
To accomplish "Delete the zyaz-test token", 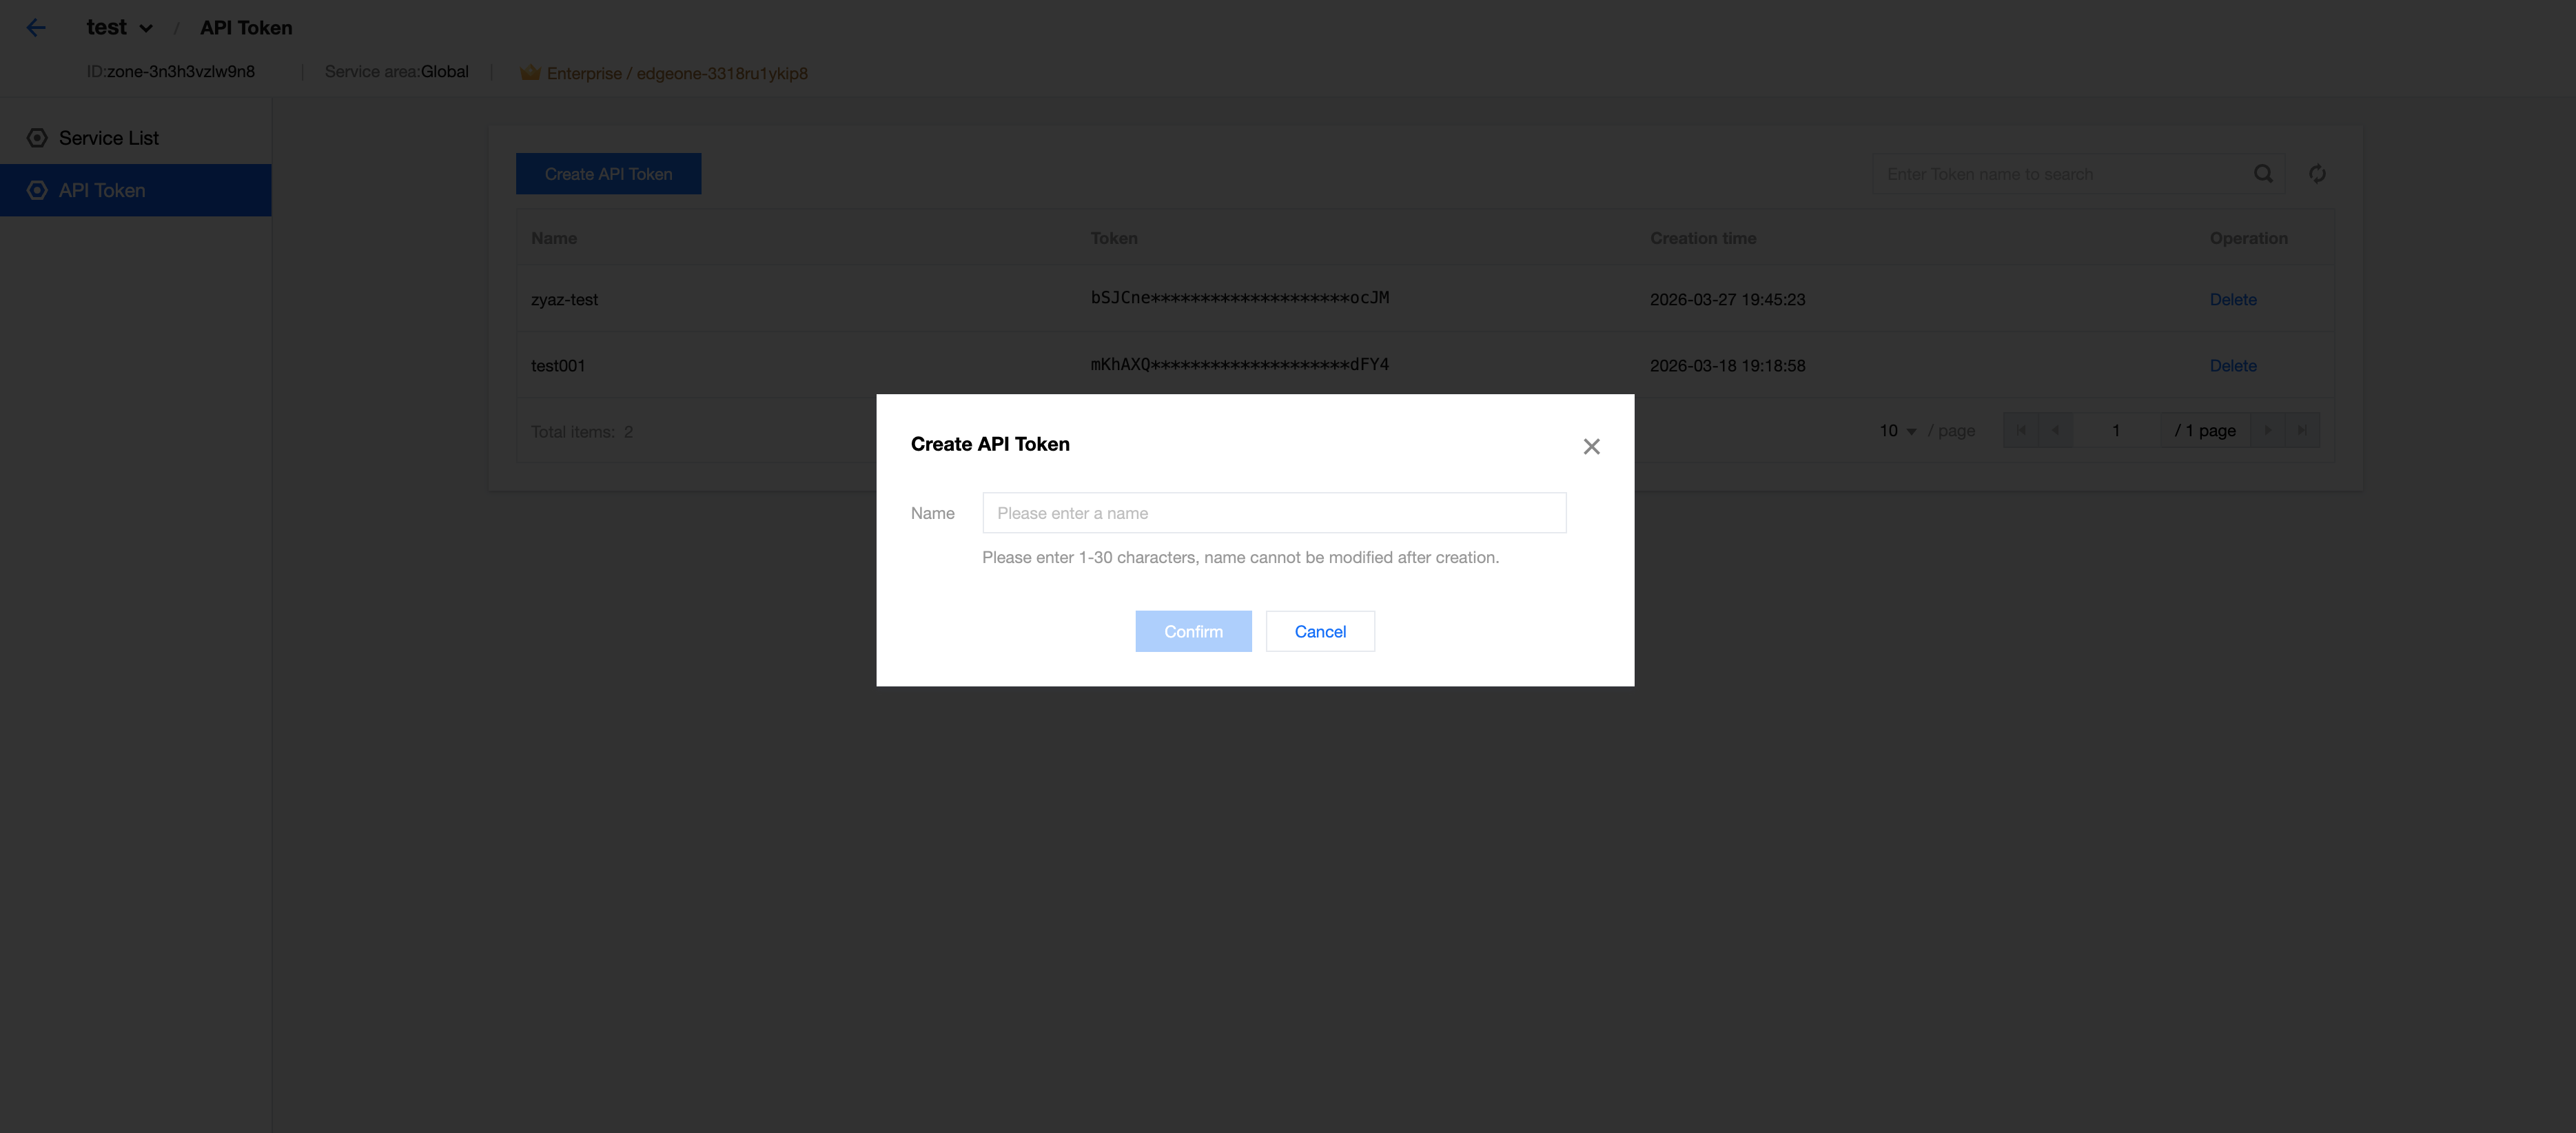I will pos(2233,299).
